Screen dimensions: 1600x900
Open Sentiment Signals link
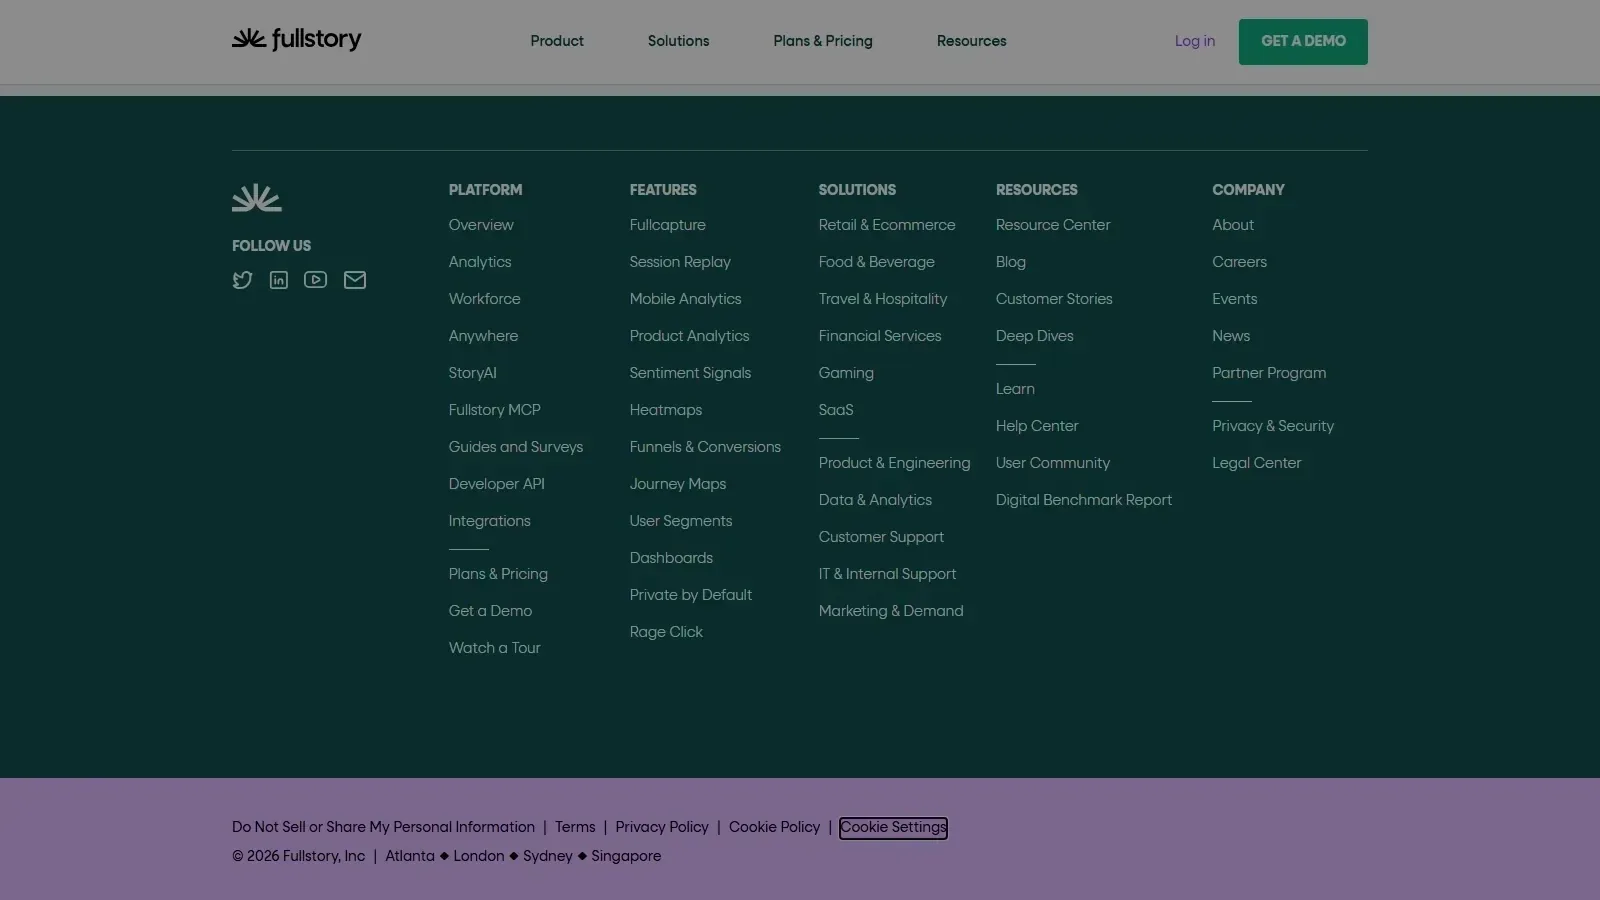pos(690,373)
